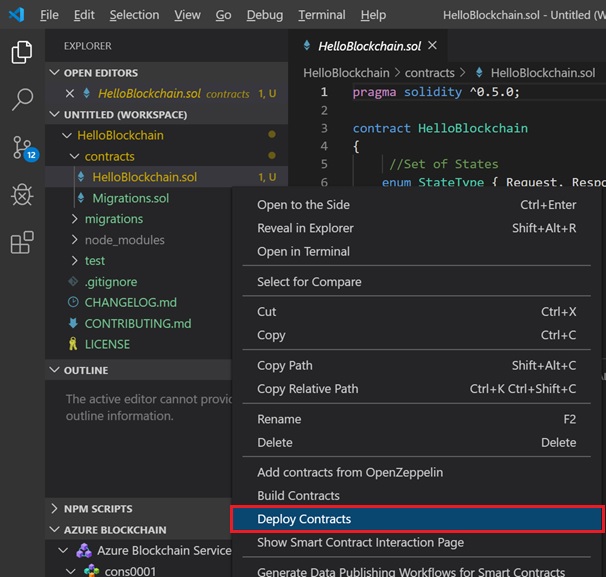Open the Selection menu
Image resolution: width=606 pixels, height=577 pixels.
134,15
